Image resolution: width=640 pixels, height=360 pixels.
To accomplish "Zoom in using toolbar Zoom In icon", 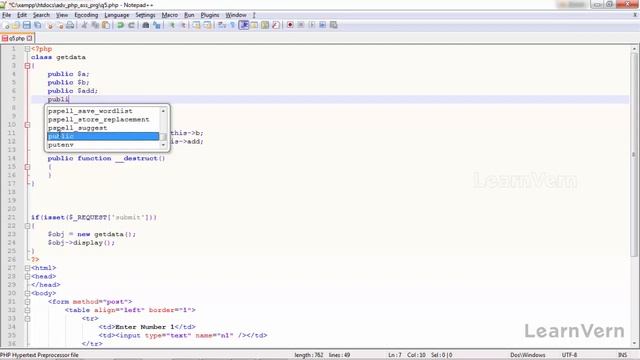I will 172,25.
